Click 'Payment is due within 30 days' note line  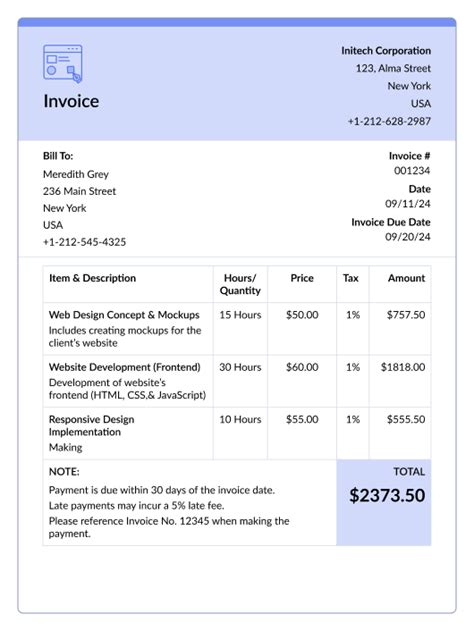pyautogui.click(x=162, y=490)
